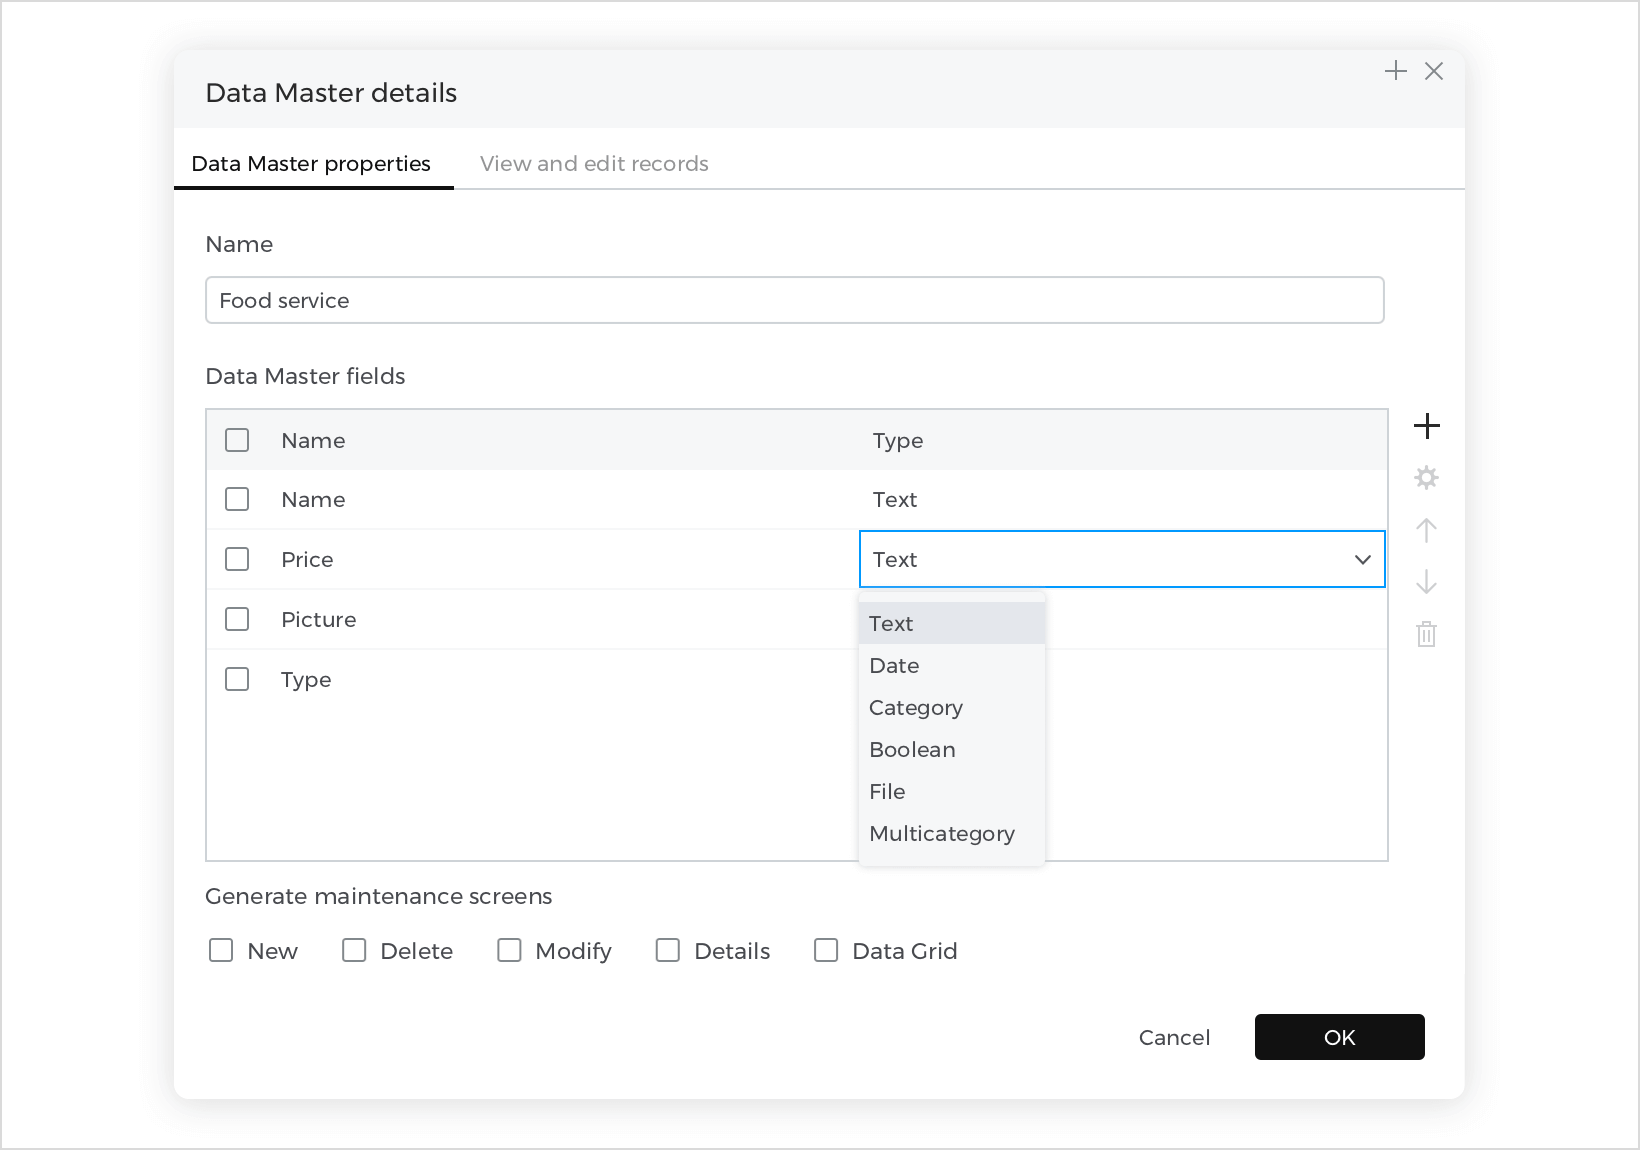Delete selected field trash icon
Screen dimensions: 1640x1150
[1427, 634]
